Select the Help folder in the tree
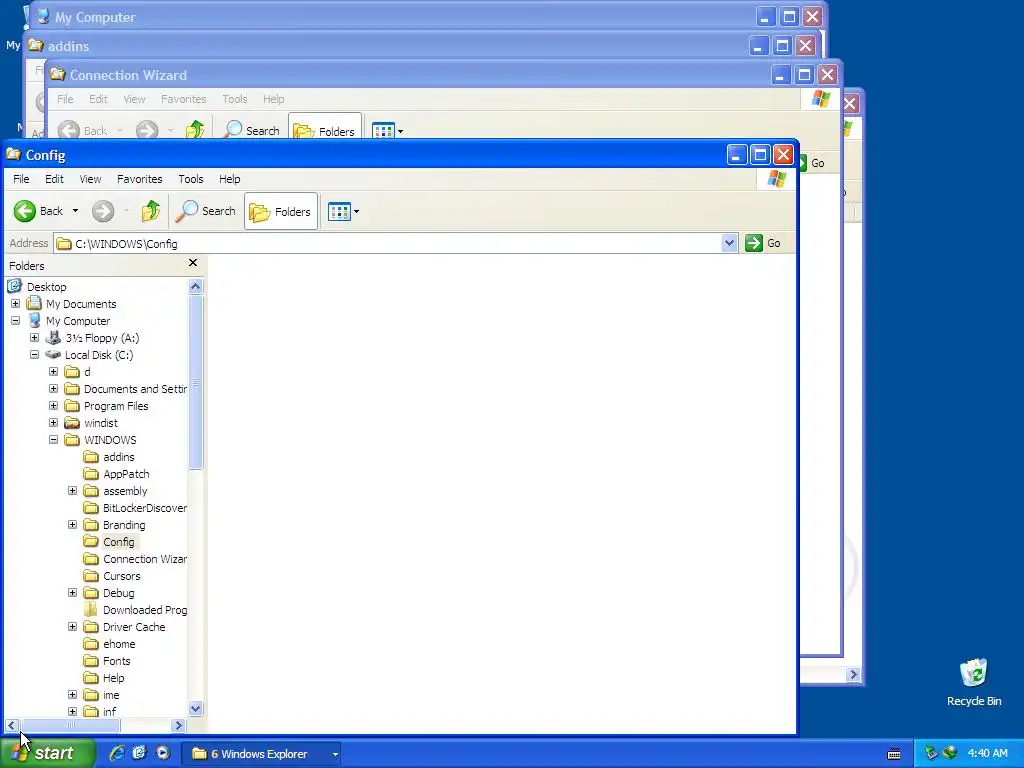This screenshot has width=1024, height=768. (113, 678)
